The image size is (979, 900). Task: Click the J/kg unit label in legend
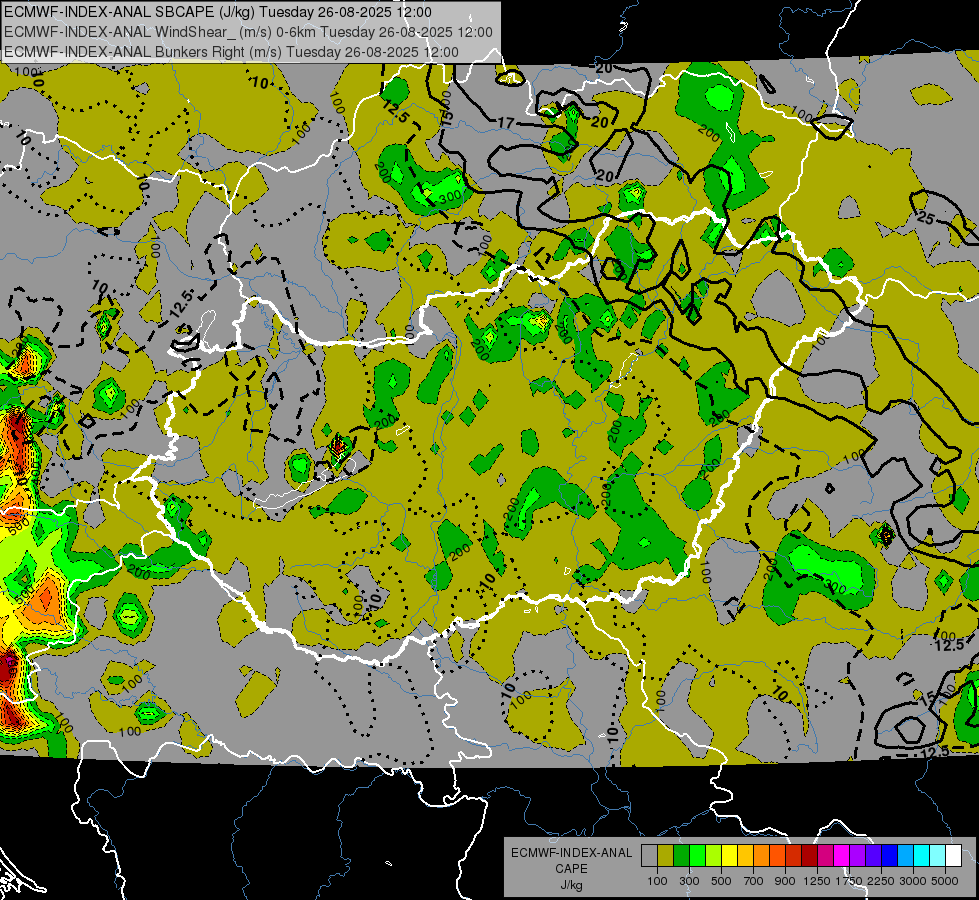click(x=571, y=885)
